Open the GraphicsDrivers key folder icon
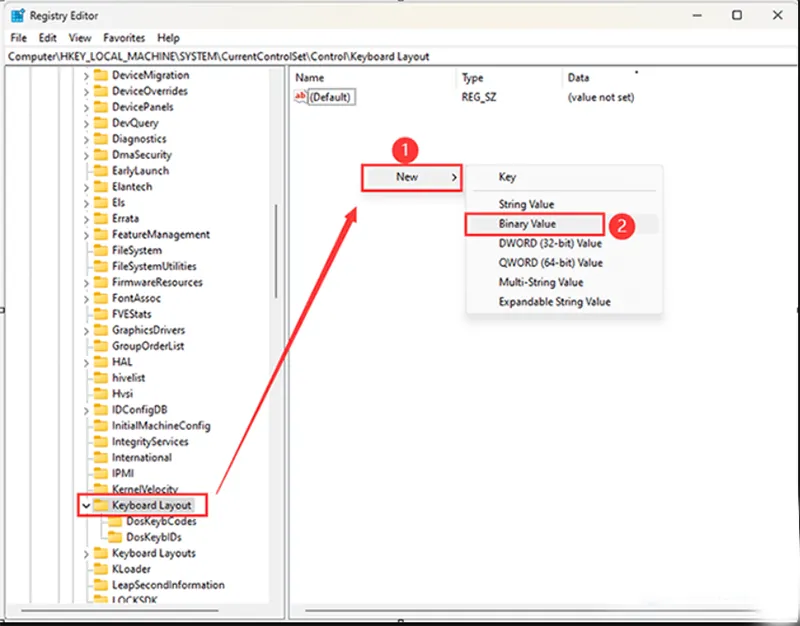This screenshot has height=626, width=800. coord(100,329)
